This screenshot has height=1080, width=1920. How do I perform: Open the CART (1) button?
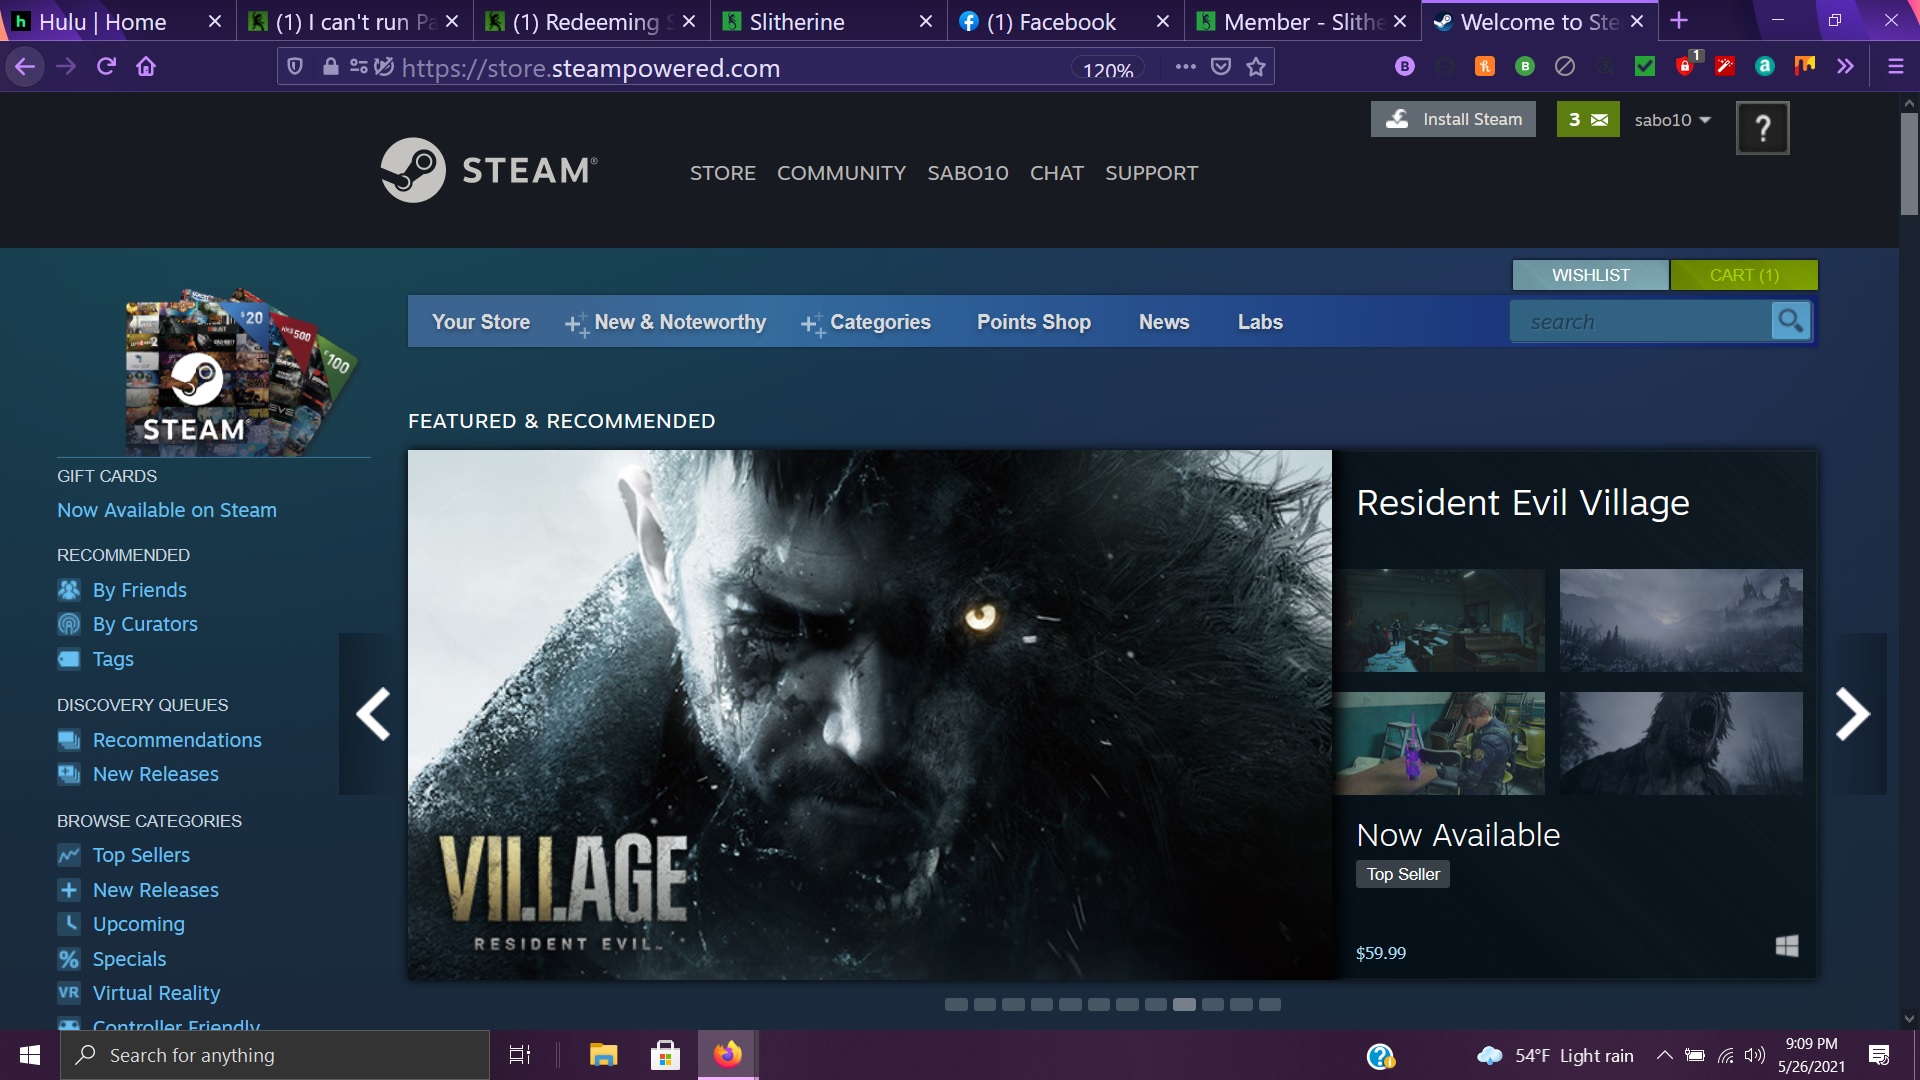click(x=1743, y=275)
